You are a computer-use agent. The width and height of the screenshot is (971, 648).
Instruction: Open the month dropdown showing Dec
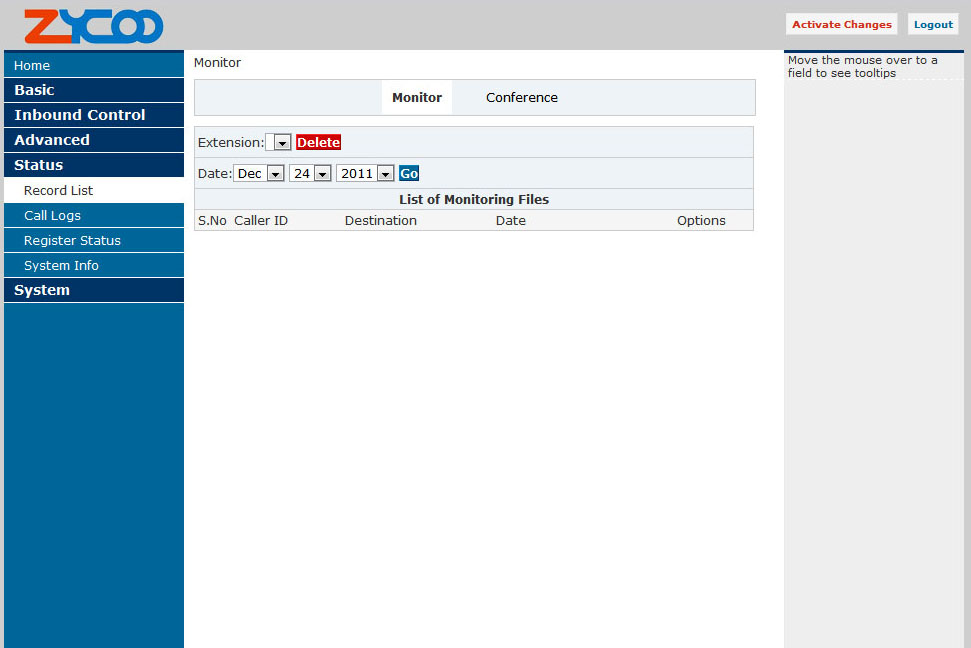coord(260,174)
